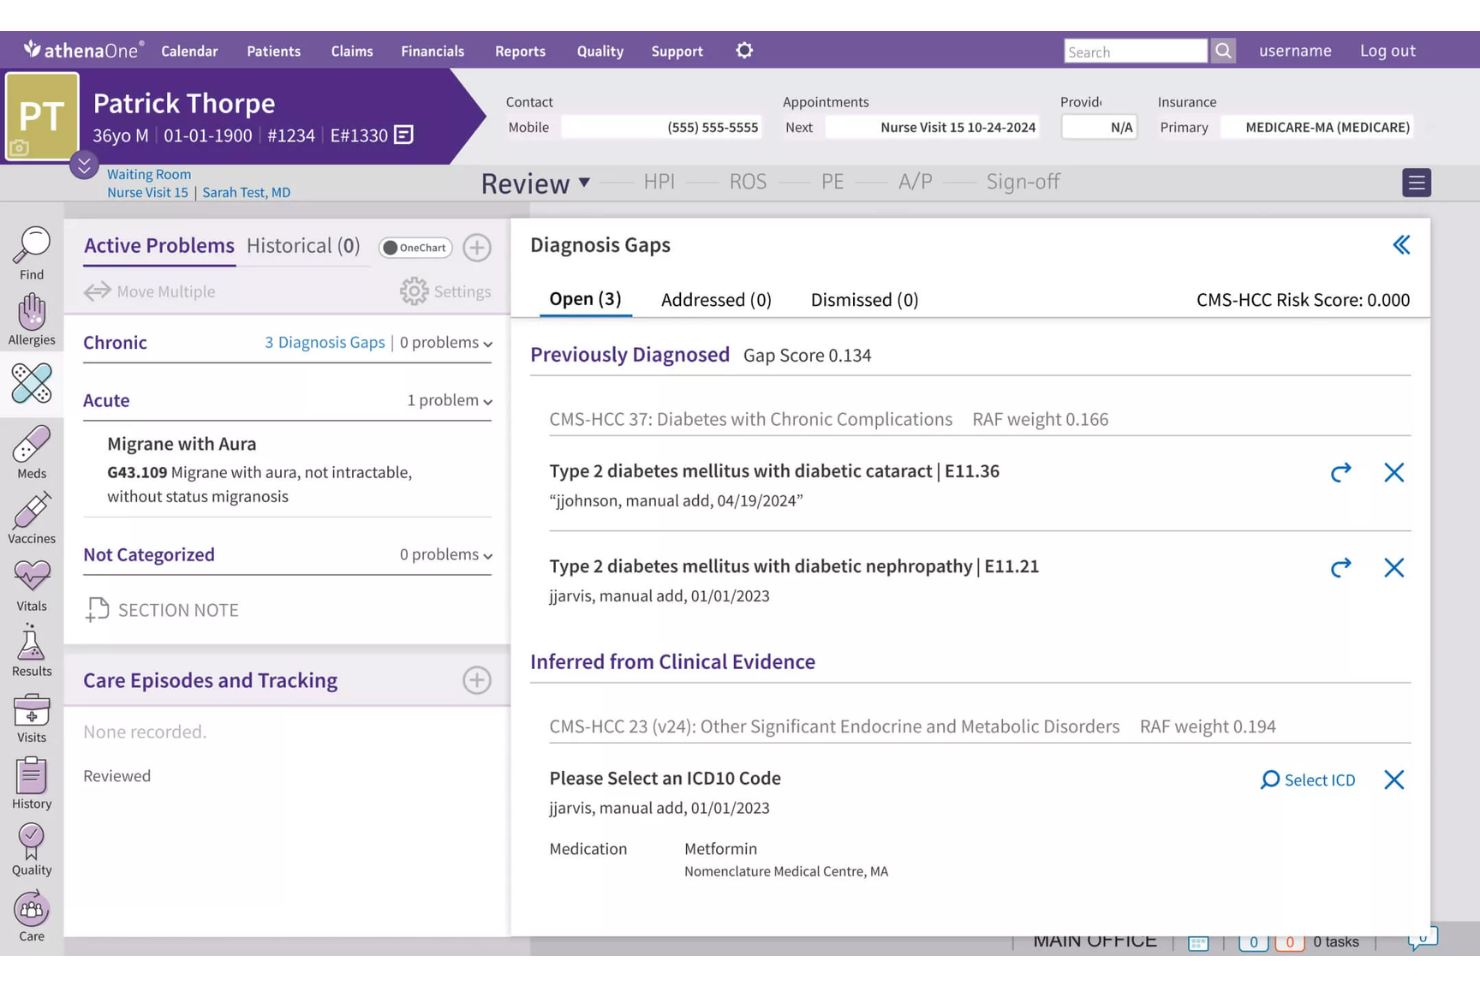
Task: Refresh the diabetic cataract E11.36 gap entry
Action: click(1341, 472)
